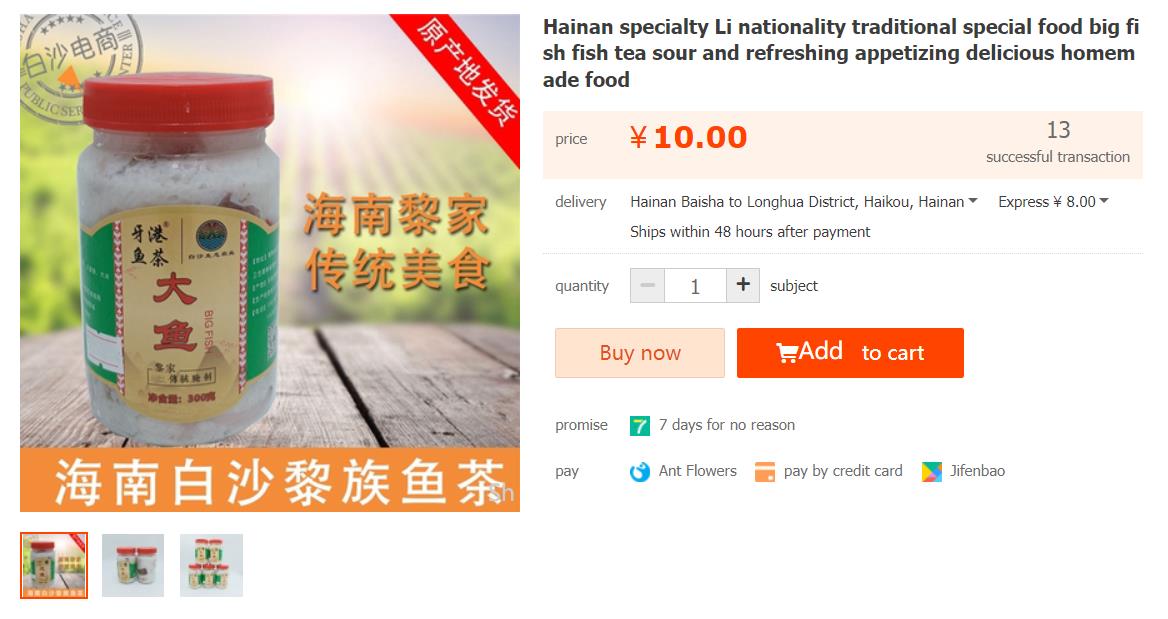This screenshot has width=1168, height=619.
Task: Click the Add to cart button
Action: point(850,353)
